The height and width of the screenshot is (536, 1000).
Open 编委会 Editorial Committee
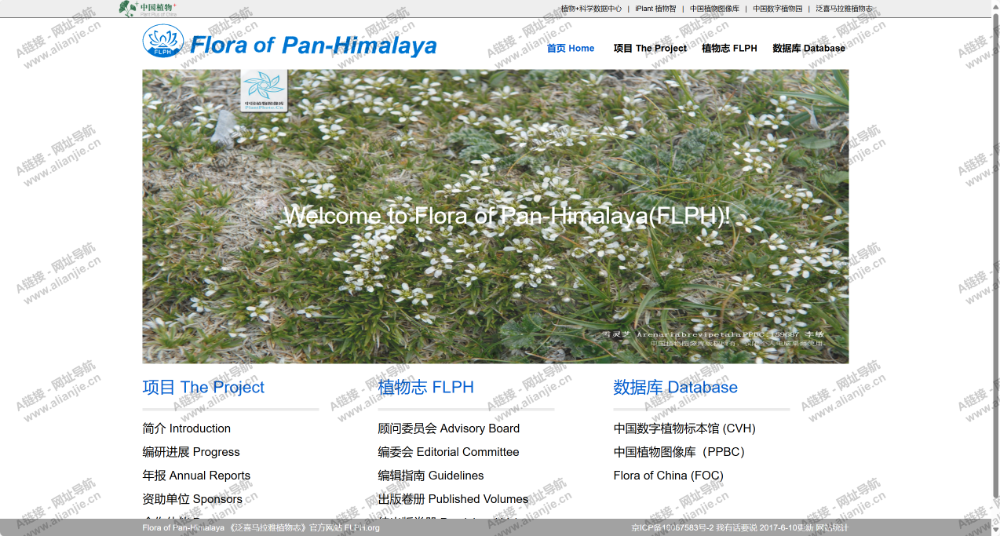448,452
